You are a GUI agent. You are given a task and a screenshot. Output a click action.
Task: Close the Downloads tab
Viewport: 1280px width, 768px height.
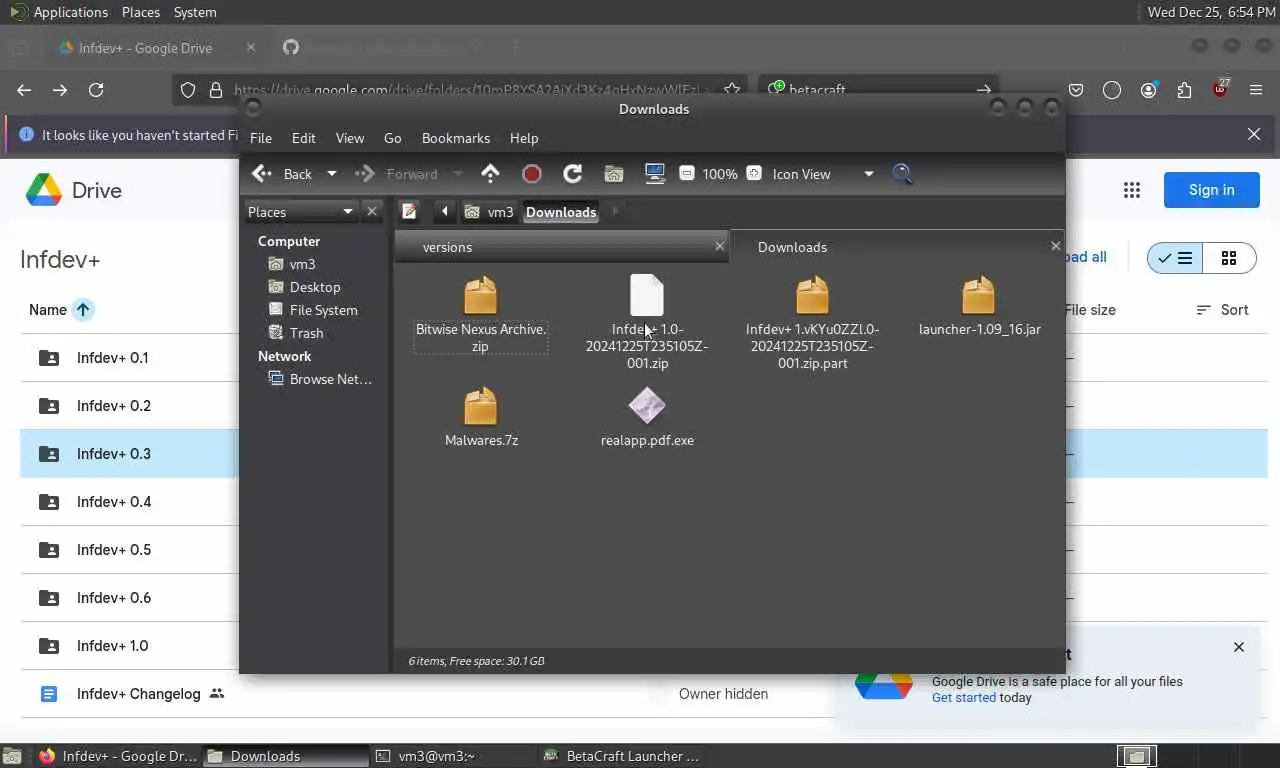pyautogui.click(x=1055, y=246)
